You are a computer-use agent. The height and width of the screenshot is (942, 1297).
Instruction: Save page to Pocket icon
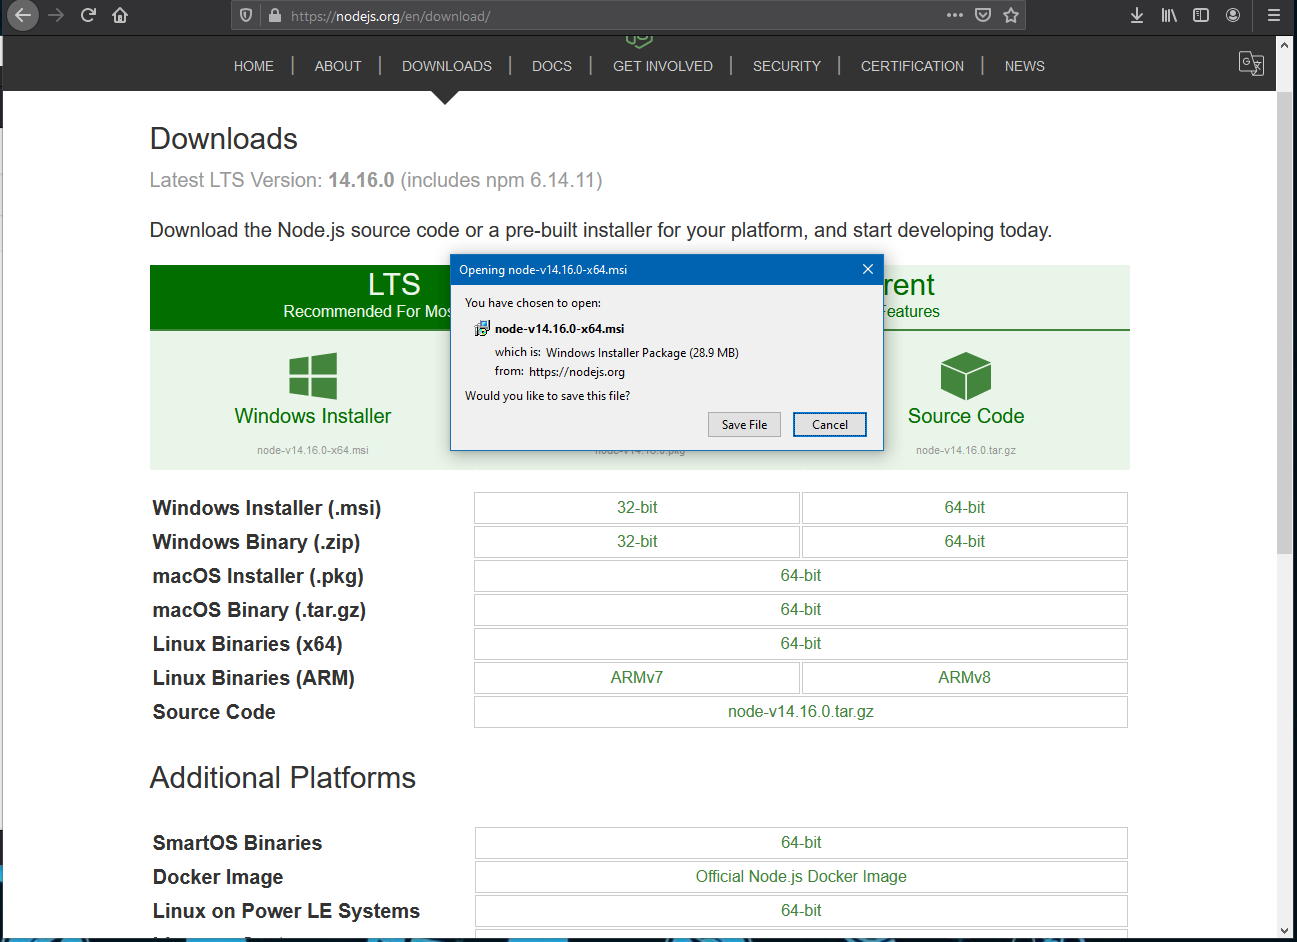click(x=983, y=15)
